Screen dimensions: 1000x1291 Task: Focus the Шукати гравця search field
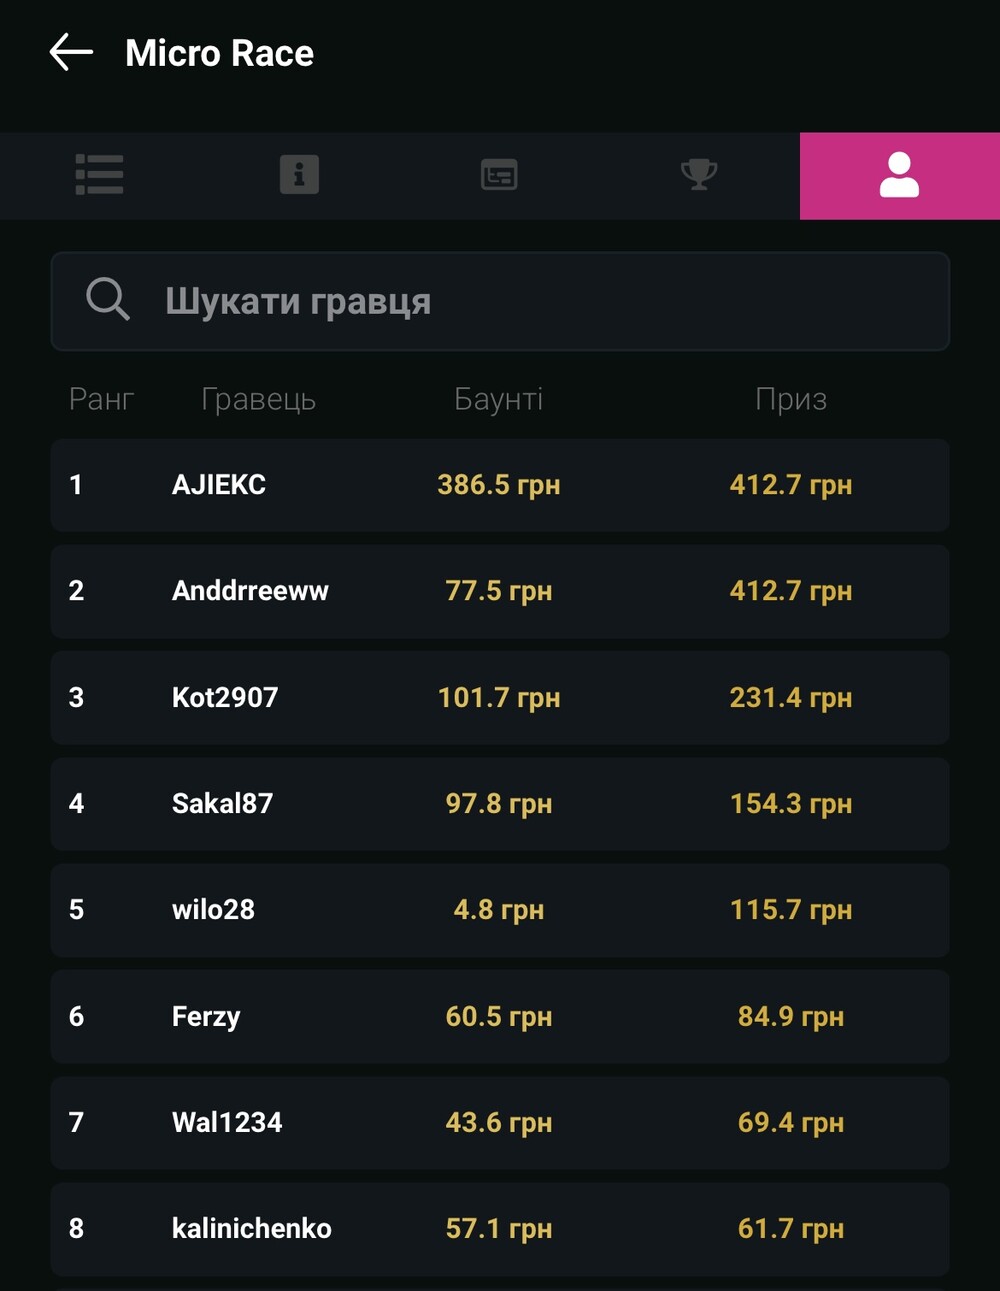pyautogui.click(x=500, y=301)
